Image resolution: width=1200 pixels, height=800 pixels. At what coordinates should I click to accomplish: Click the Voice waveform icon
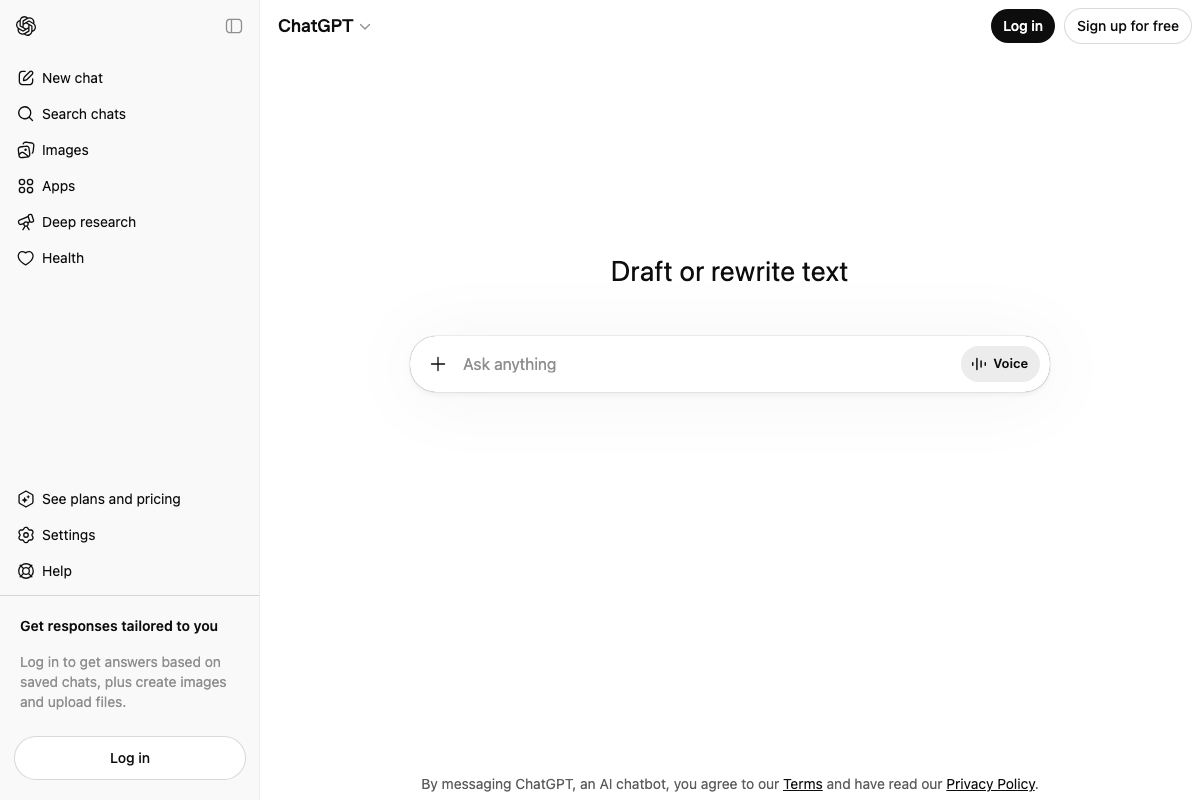tap(979, 364)
